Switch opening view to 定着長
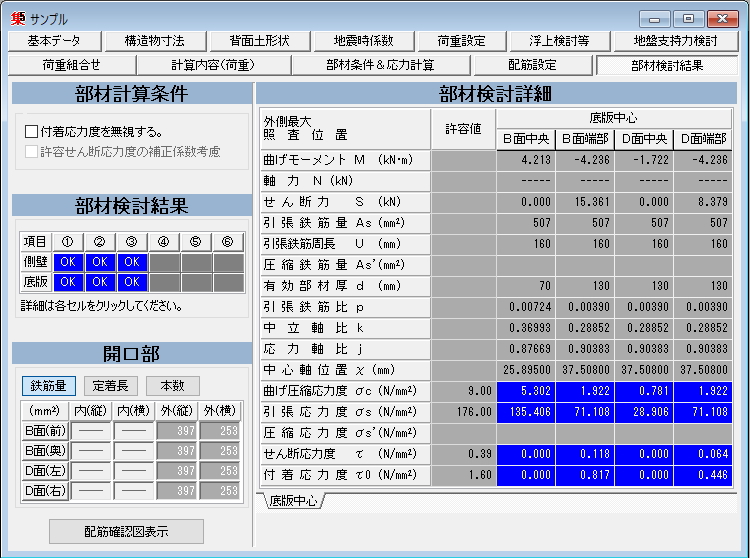 [x=110, y=386]
